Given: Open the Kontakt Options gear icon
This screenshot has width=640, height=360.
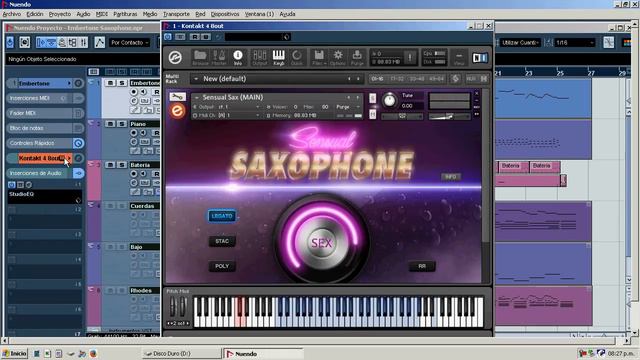Looking at the screenshot, I should click(338, 57).
